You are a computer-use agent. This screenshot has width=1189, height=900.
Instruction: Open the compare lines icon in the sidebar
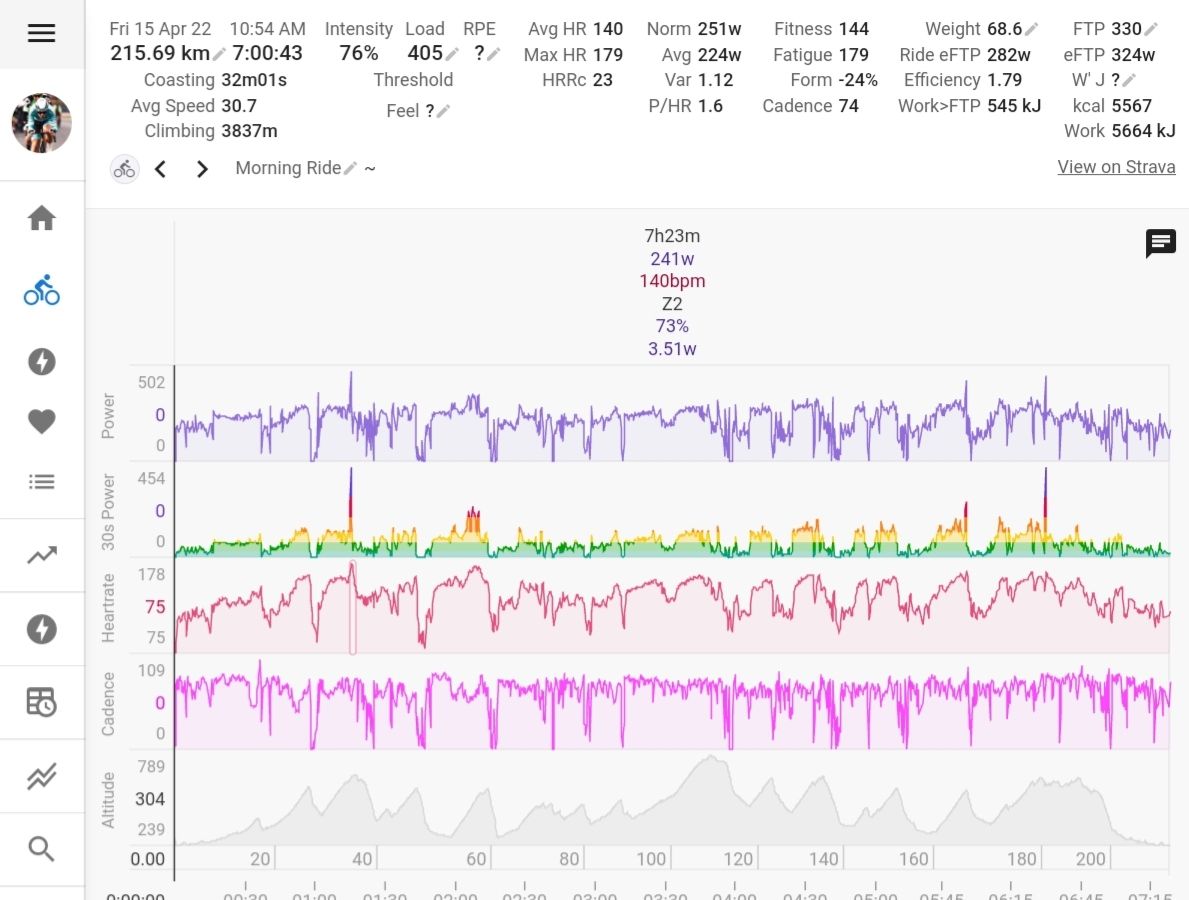coord(41,776)
